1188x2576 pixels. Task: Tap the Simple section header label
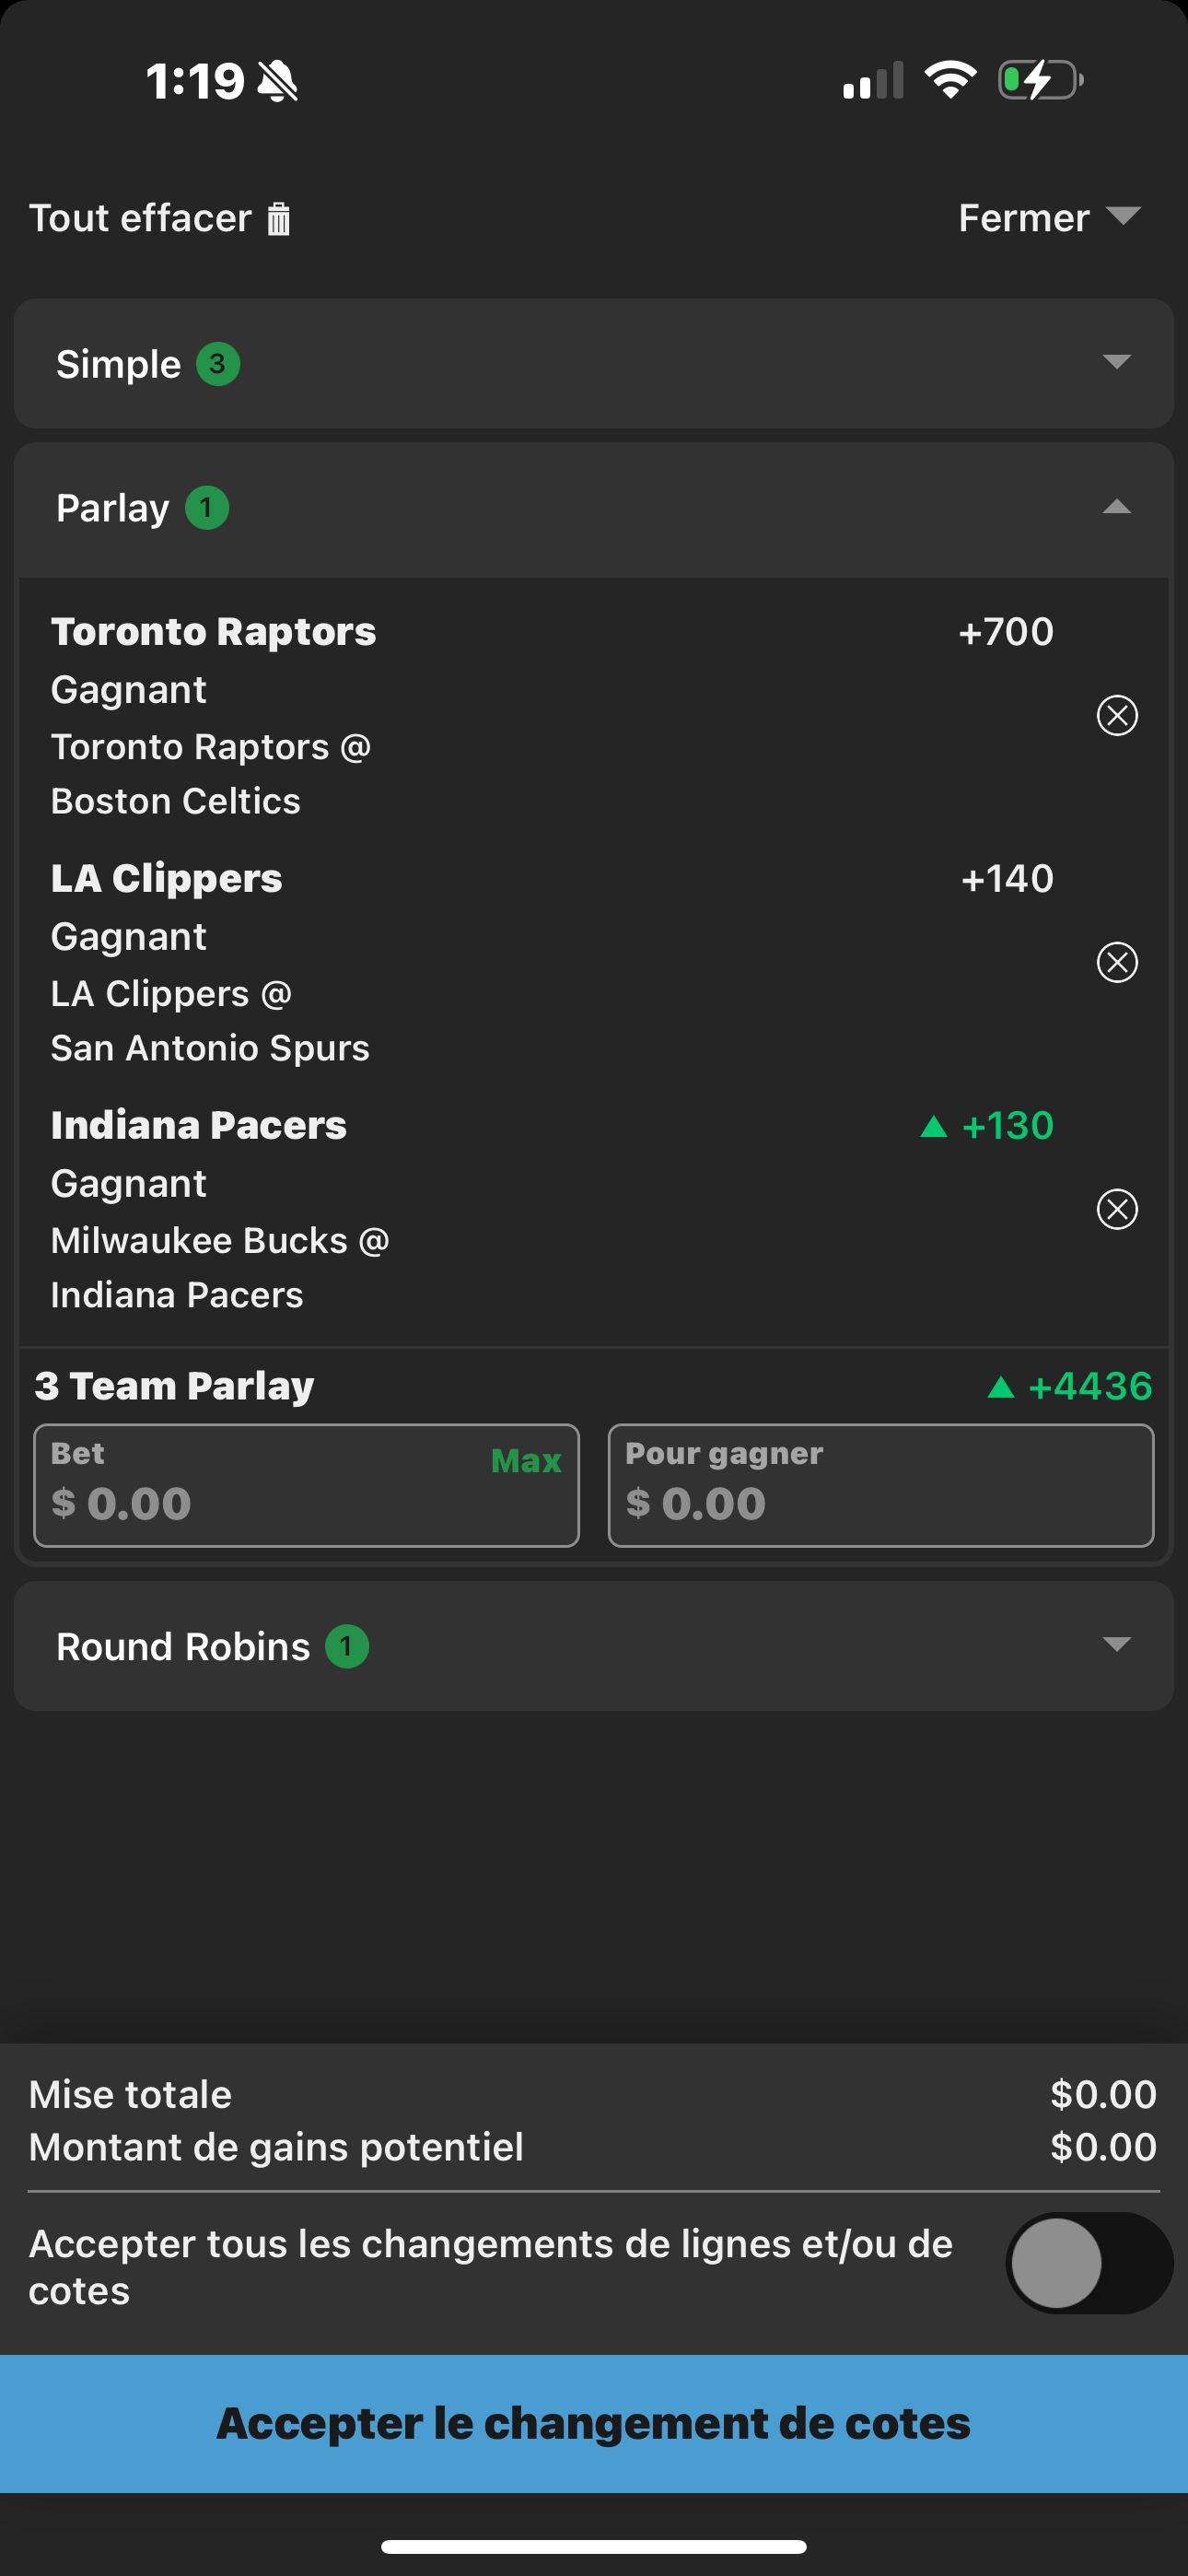118,364
